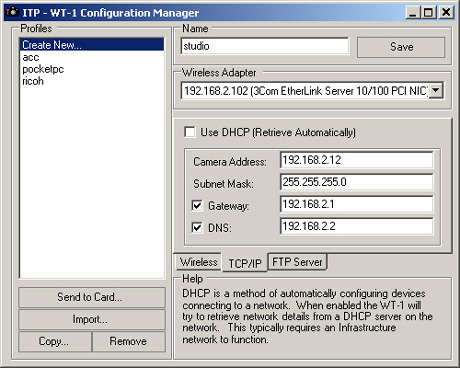The height and width of the screenshot is (368, 460).
Task: Click the Name text field
Action: [x=265, y=46]
